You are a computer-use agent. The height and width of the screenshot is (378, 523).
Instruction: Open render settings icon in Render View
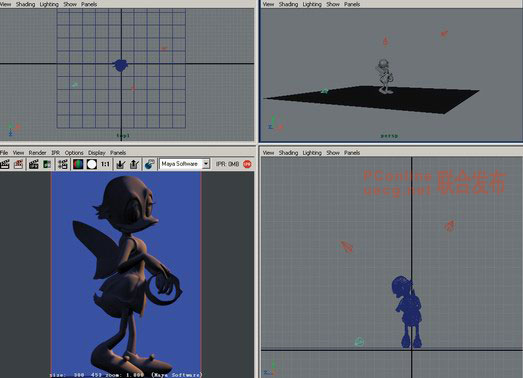(x=63, y=164)
